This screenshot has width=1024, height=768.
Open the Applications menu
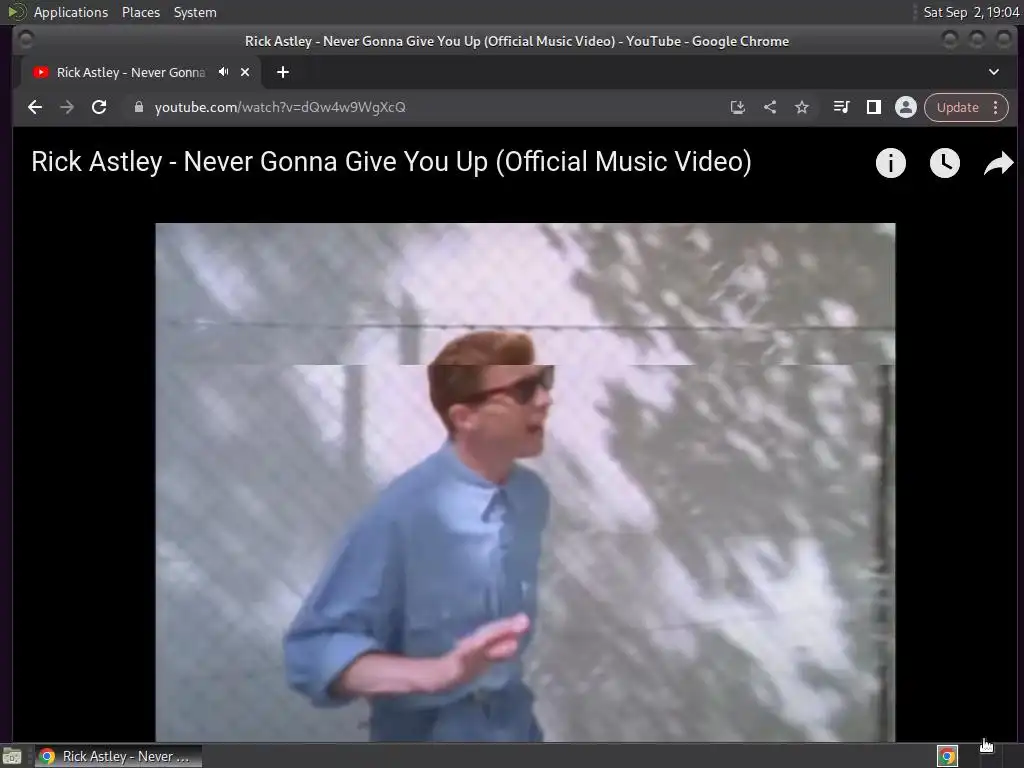[x=71, y=12]
